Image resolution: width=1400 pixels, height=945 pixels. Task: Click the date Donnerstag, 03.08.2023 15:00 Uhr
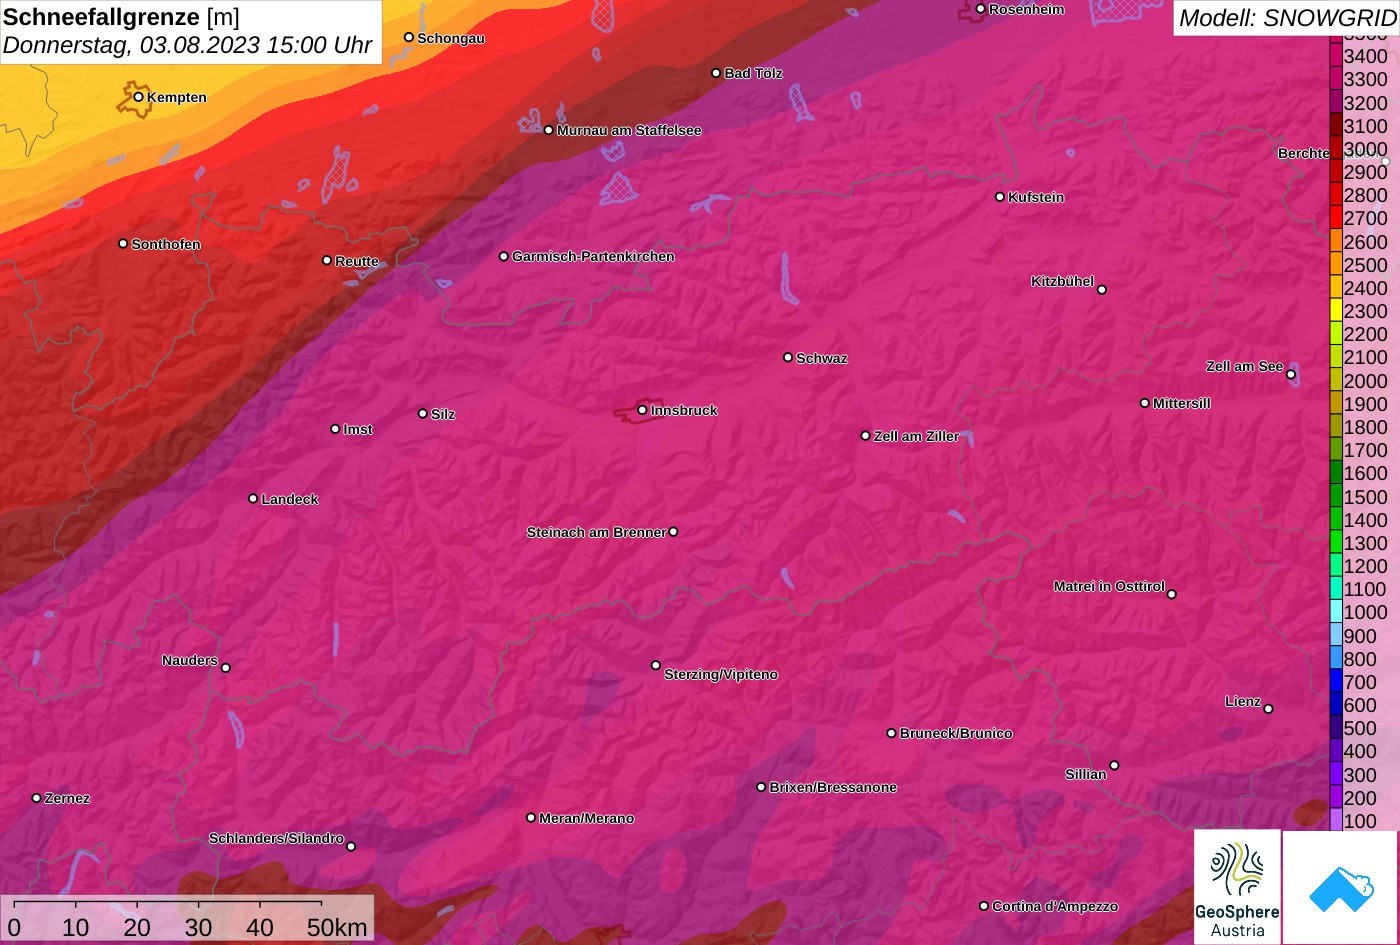[187, 45]
